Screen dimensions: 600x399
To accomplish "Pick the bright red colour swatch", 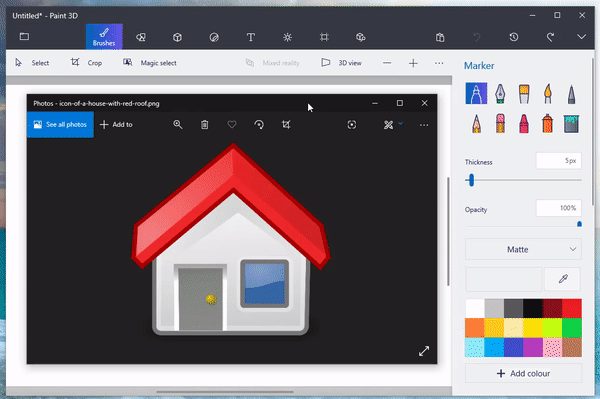I will 572,309.
